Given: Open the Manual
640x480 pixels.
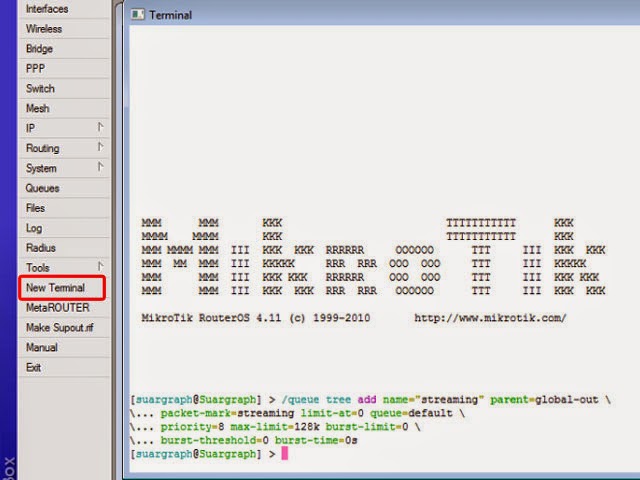Looking at the screenshot, I should (x=64, y=347).
